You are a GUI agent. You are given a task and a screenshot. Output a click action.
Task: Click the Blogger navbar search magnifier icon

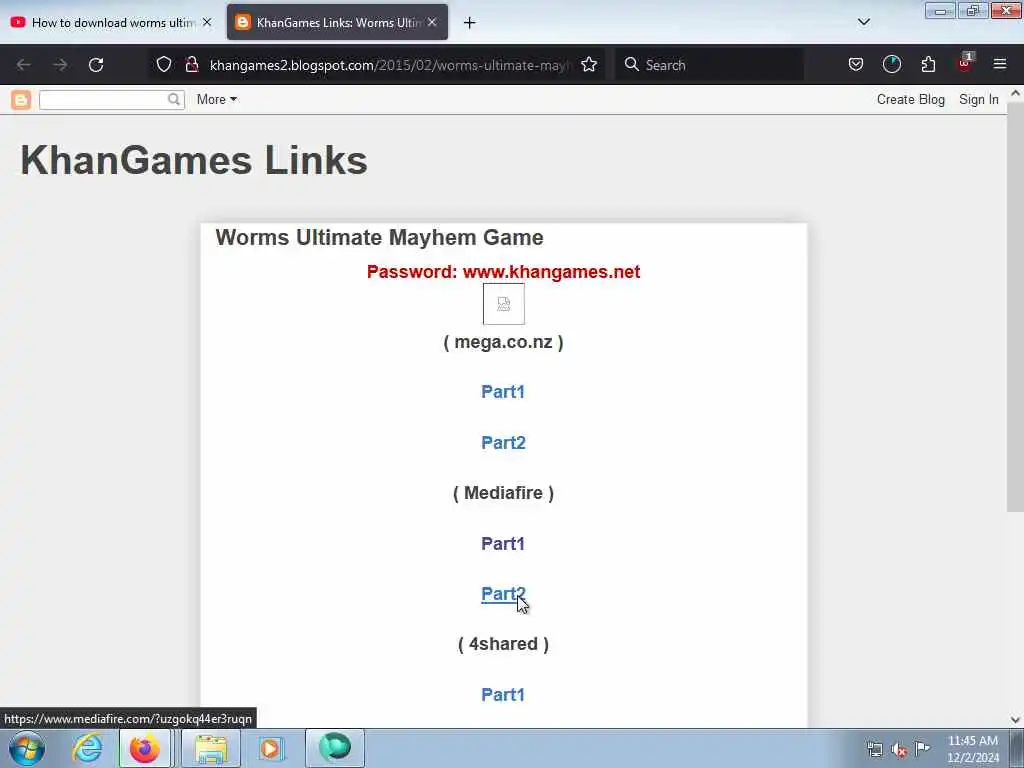tap(174, 99)
